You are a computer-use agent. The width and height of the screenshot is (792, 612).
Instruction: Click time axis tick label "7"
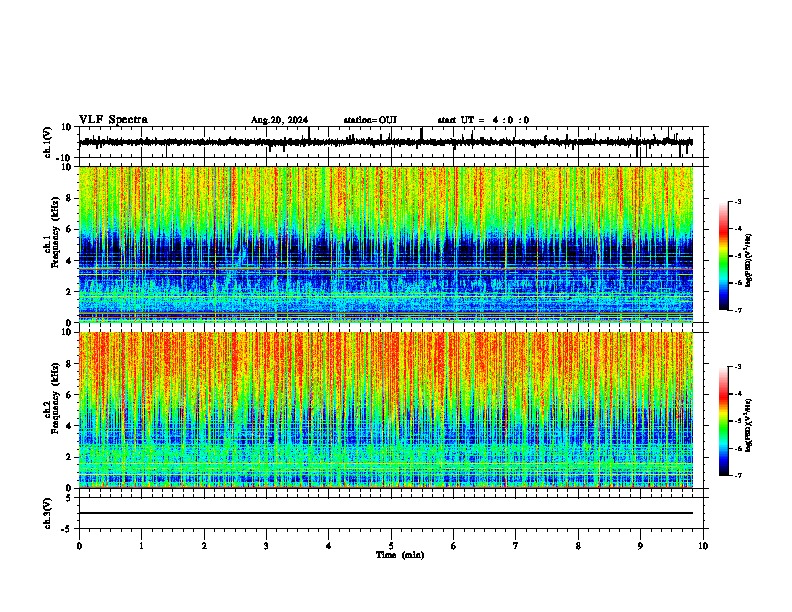tap(516, 546)
